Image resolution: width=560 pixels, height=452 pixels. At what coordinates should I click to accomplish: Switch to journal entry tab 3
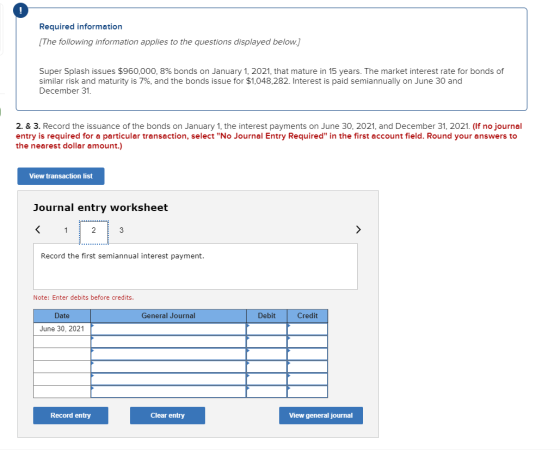point(121,230)
